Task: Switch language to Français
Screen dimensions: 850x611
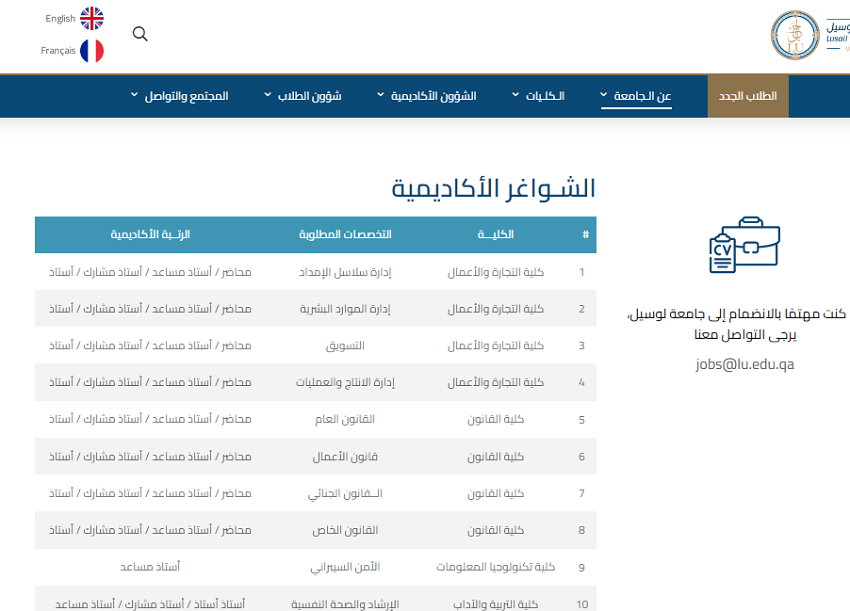Action: point(58,50)
